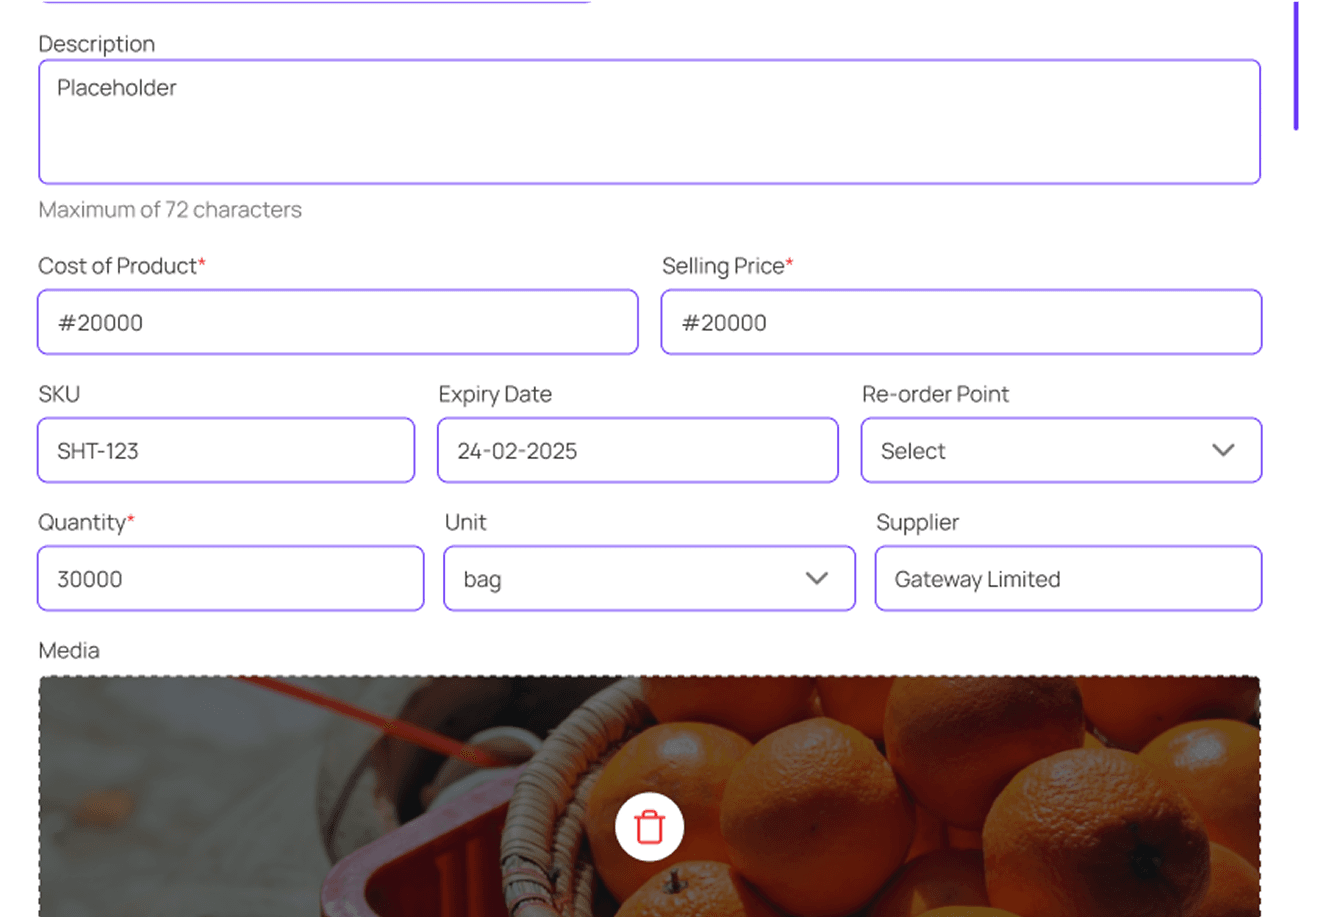Click the Placeholder text in Description

[115, 87]
